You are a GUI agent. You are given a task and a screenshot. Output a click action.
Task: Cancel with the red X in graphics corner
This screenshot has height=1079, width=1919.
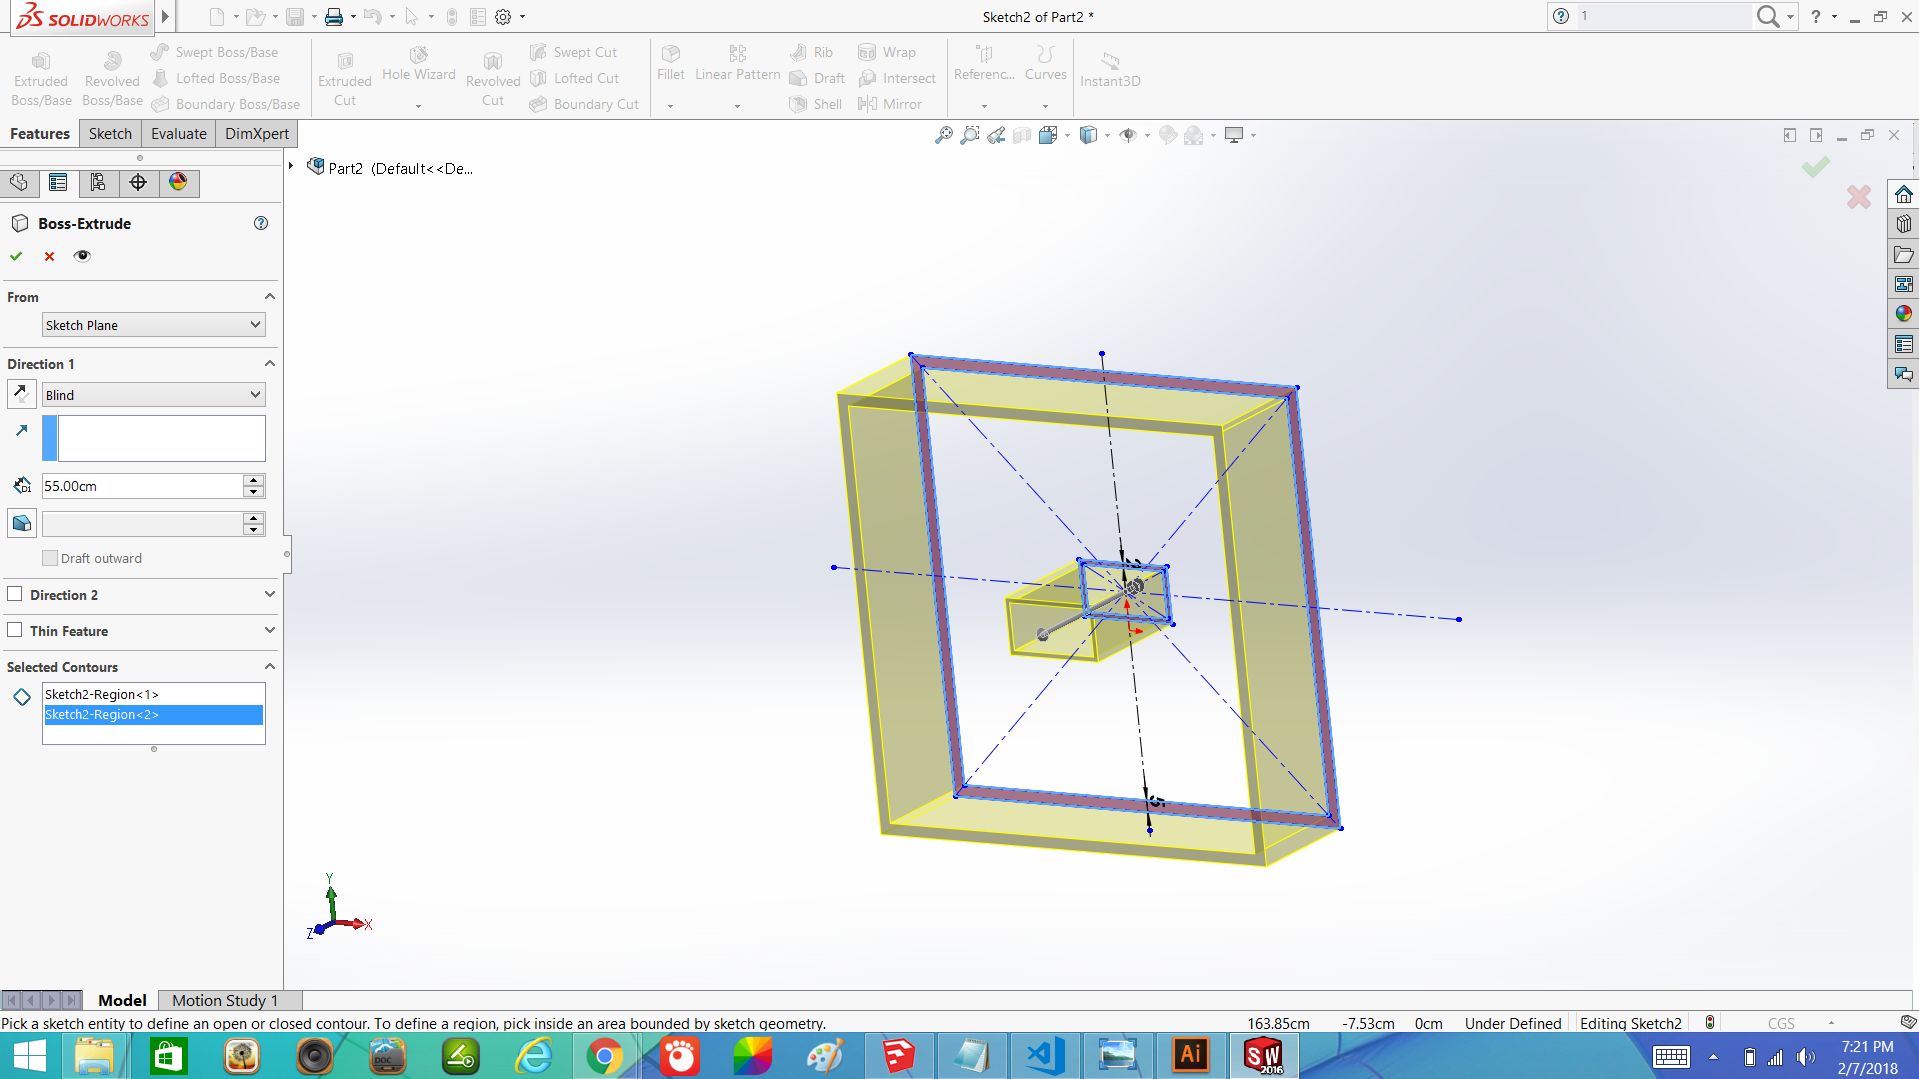[1859, 197]
